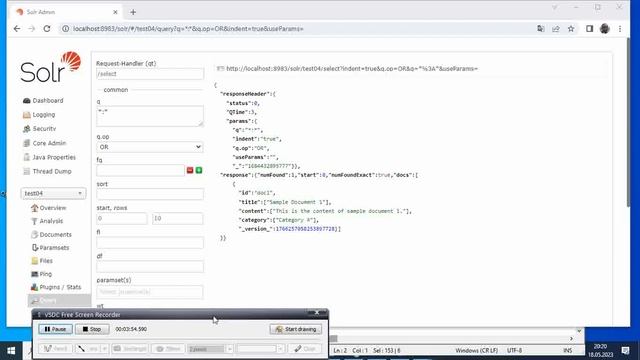Click the fq filter query field
Screen dimensions: 640x360
click(x=140, y=170)
